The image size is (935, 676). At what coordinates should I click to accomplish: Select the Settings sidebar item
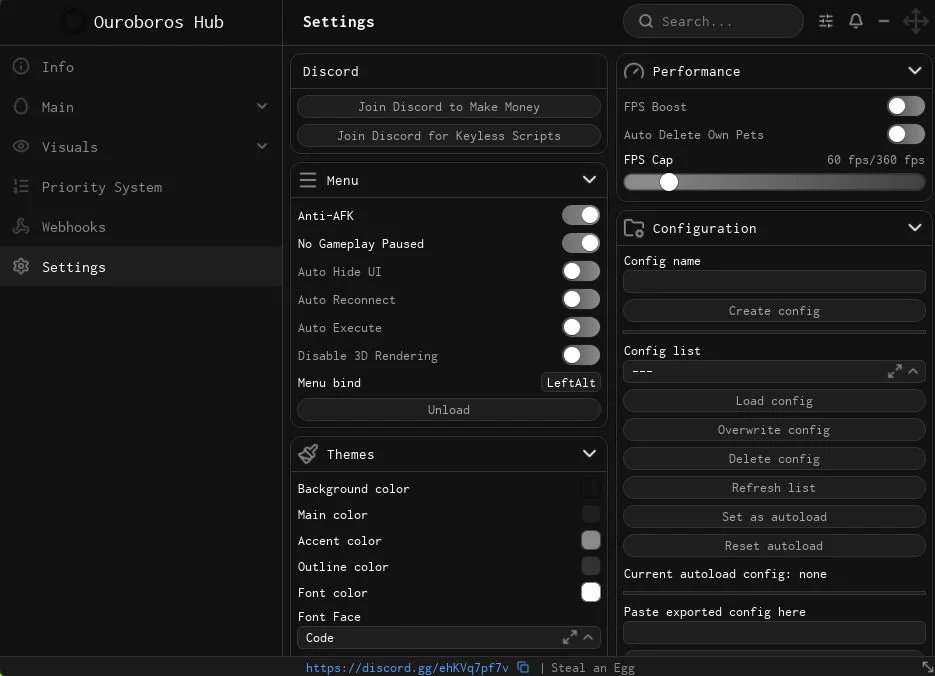[141, 266]
